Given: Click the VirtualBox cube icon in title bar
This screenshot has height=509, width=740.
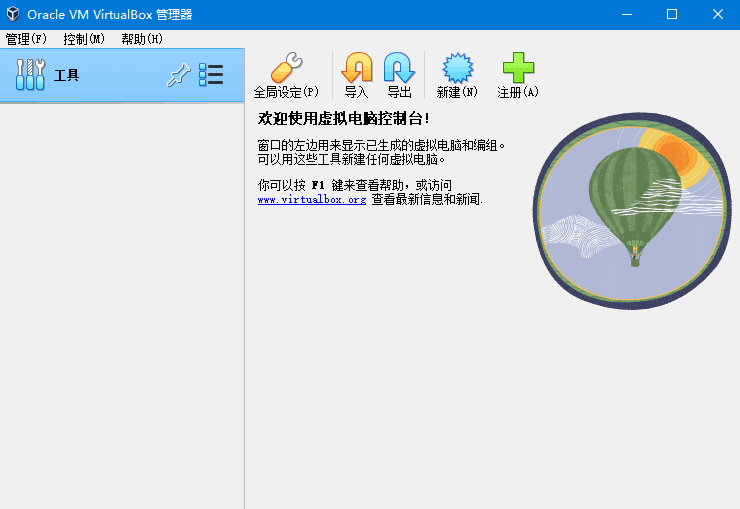Looking at the screenshot, I should tap(13, 14).
